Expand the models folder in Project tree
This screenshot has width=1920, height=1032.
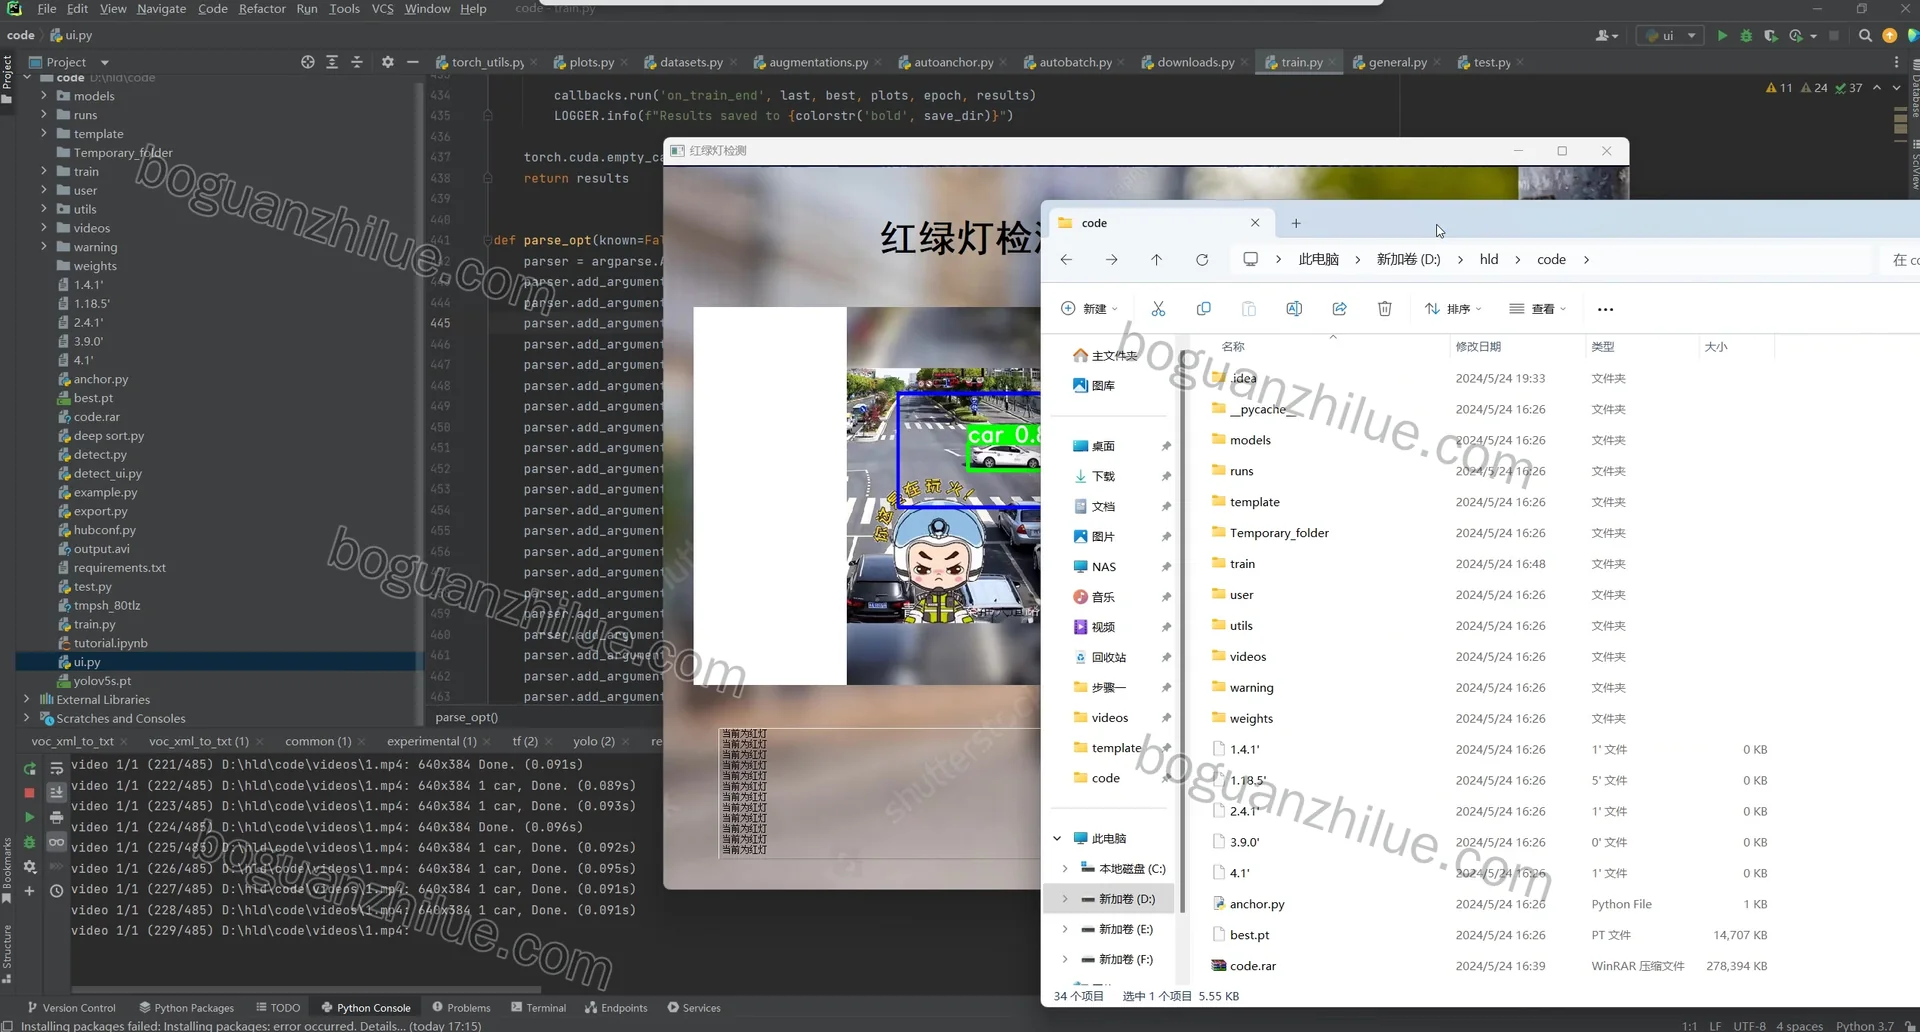(44, 96)
